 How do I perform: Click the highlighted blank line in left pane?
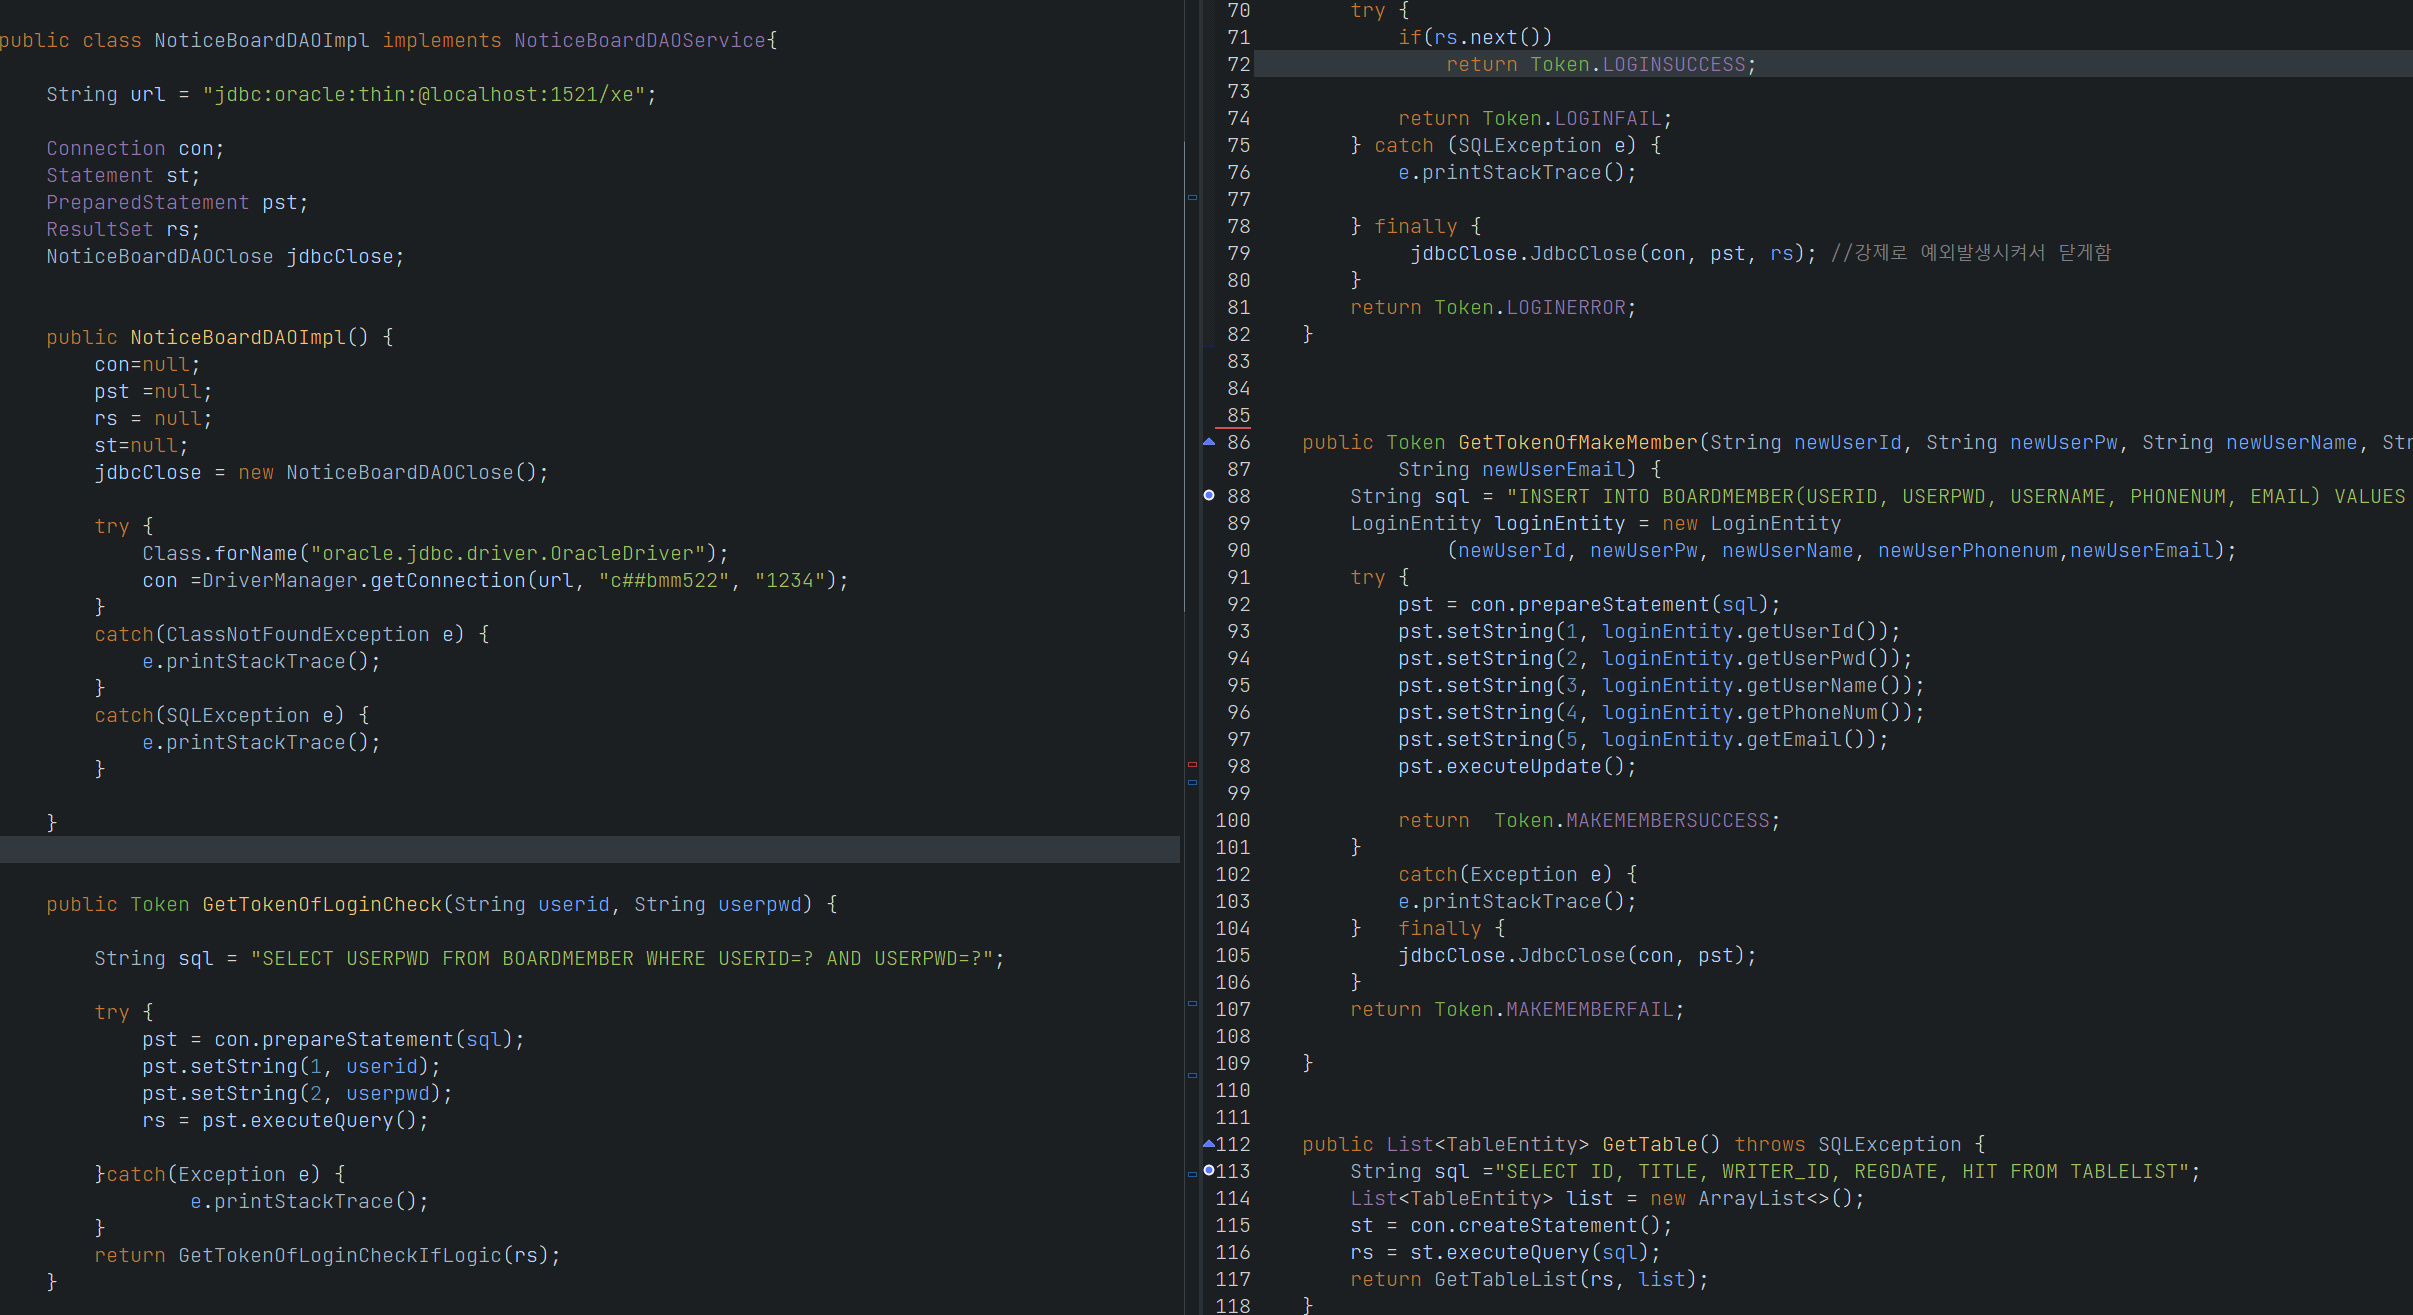(590, 849)
